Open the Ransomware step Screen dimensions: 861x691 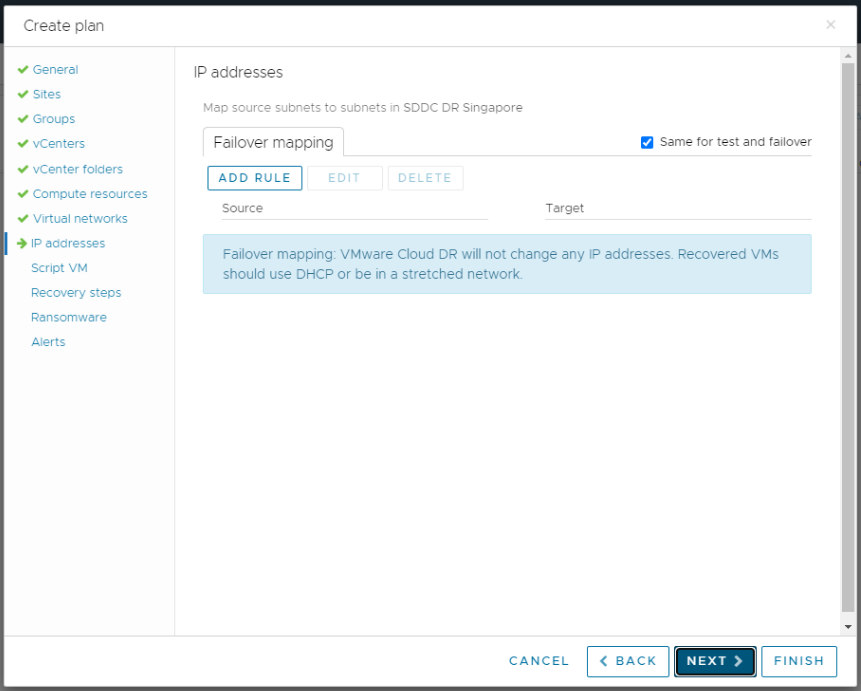tap(69, 317)
